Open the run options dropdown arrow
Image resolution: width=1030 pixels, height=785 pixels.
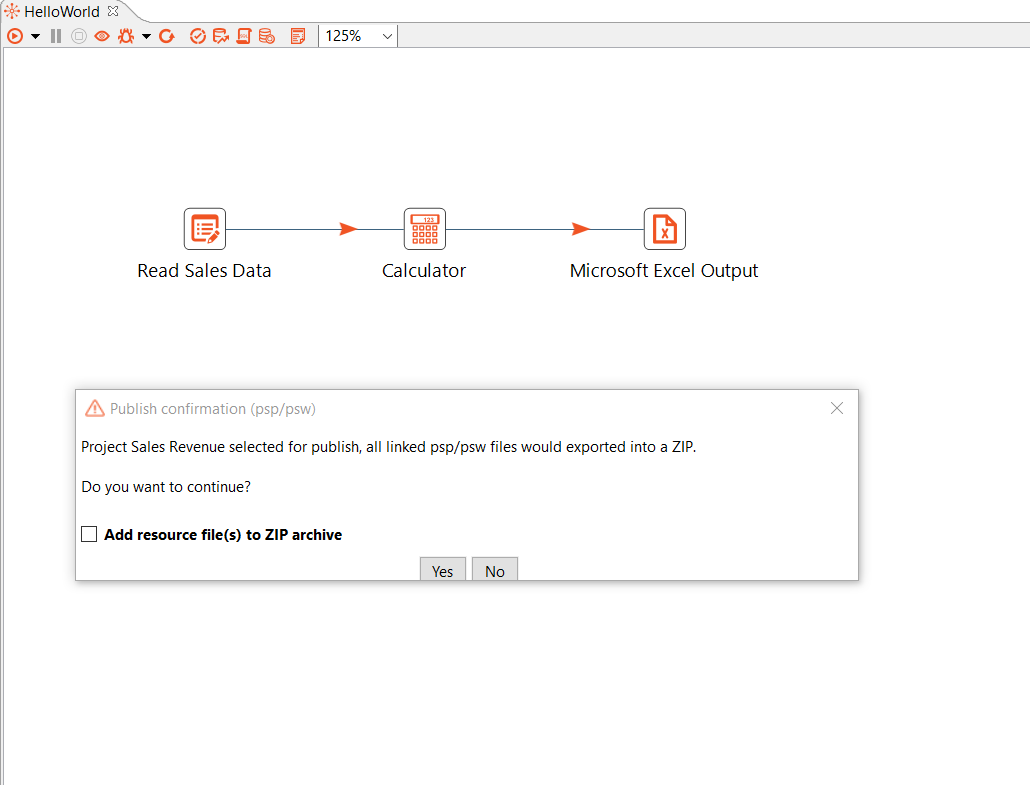(x=35, y=36)
